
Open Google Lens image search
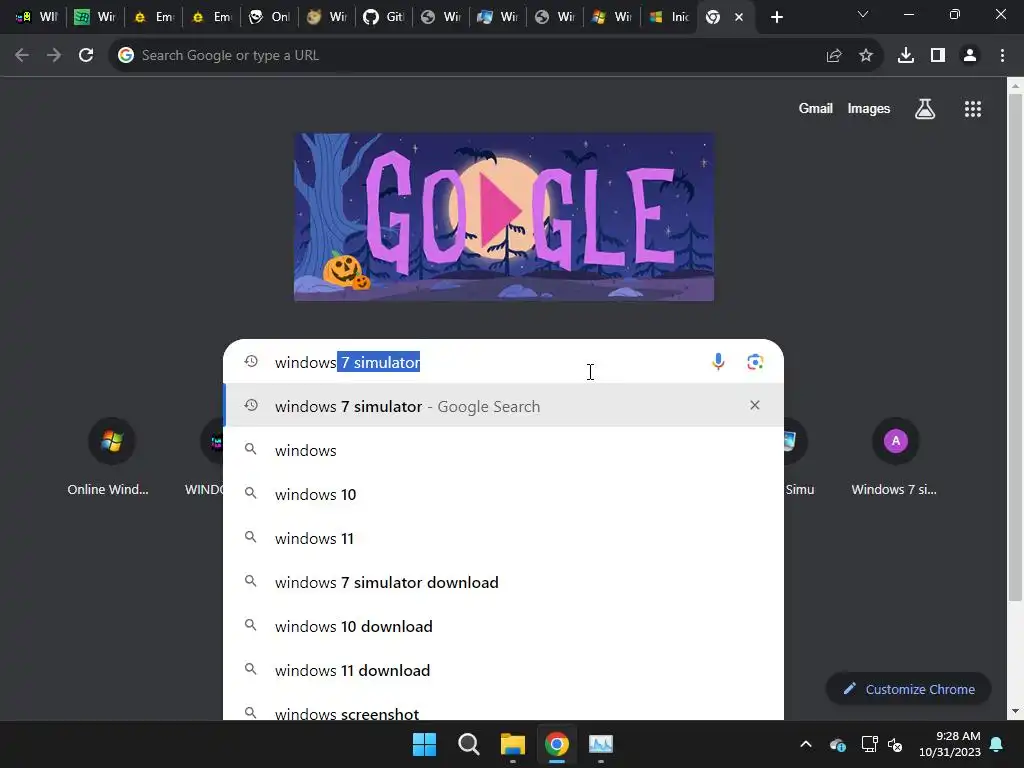[x=755, y=362]
